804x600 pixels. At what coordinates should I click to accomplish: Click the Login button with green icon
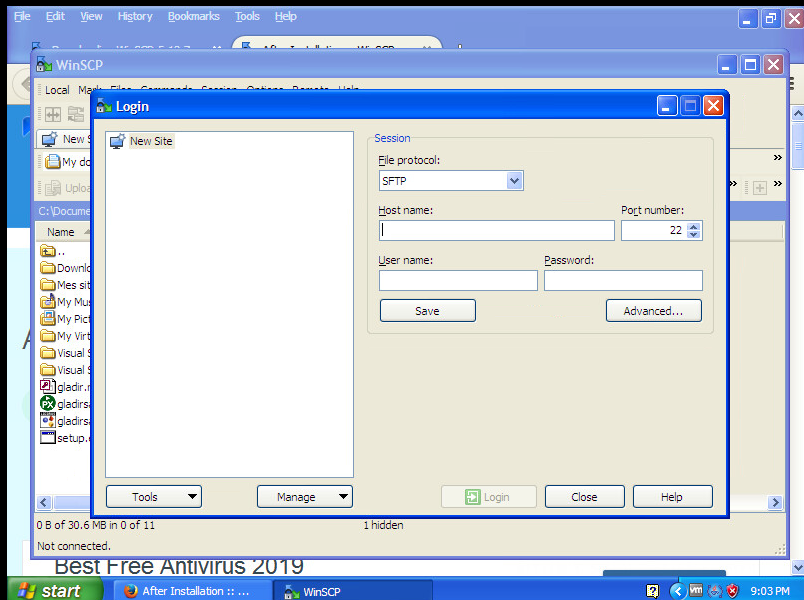(488, 497)
